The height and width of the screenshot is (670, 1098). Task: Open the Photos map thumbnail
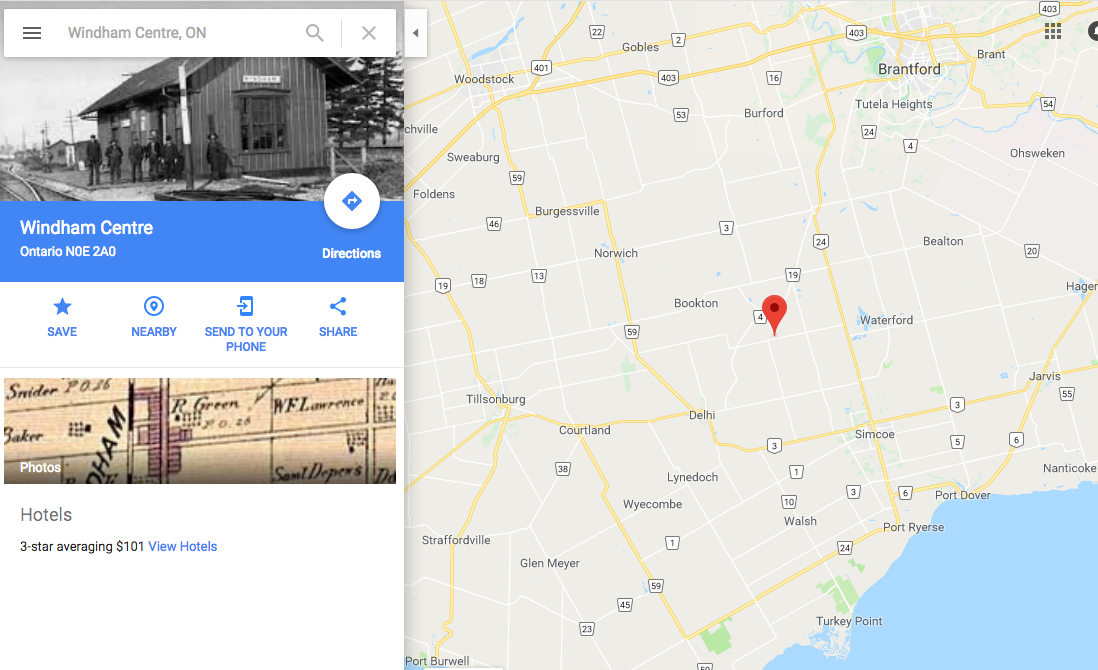(x=200, y=431)
